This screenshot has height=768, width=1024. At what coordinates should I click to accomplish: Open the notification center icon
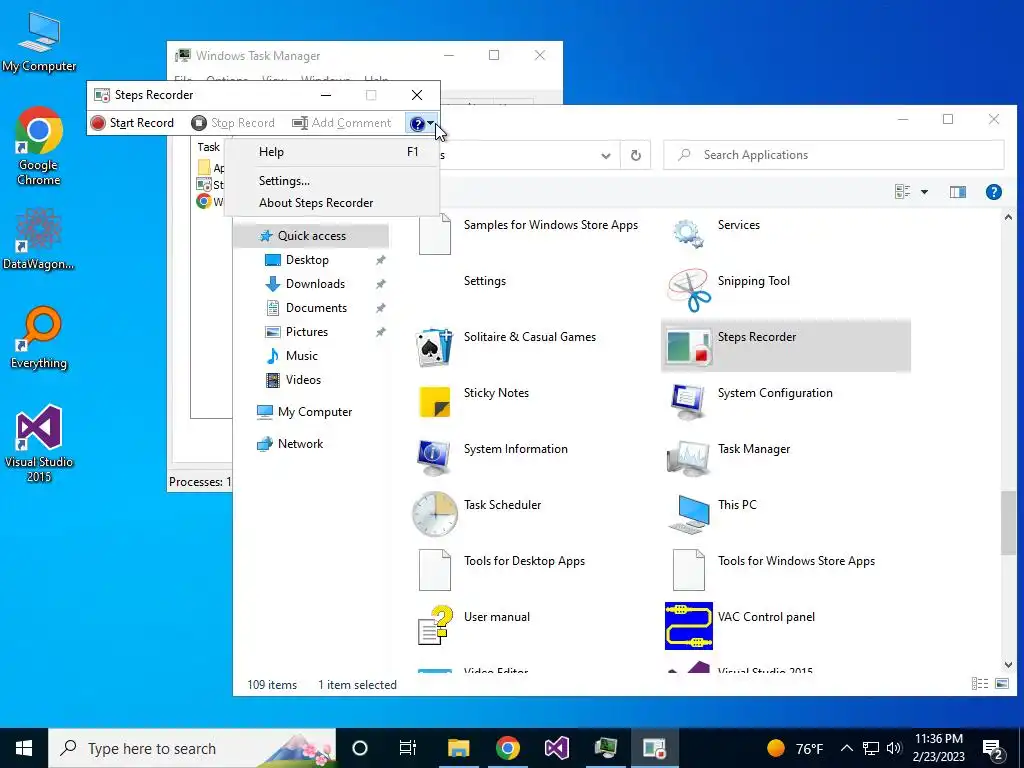click(993, 748)
